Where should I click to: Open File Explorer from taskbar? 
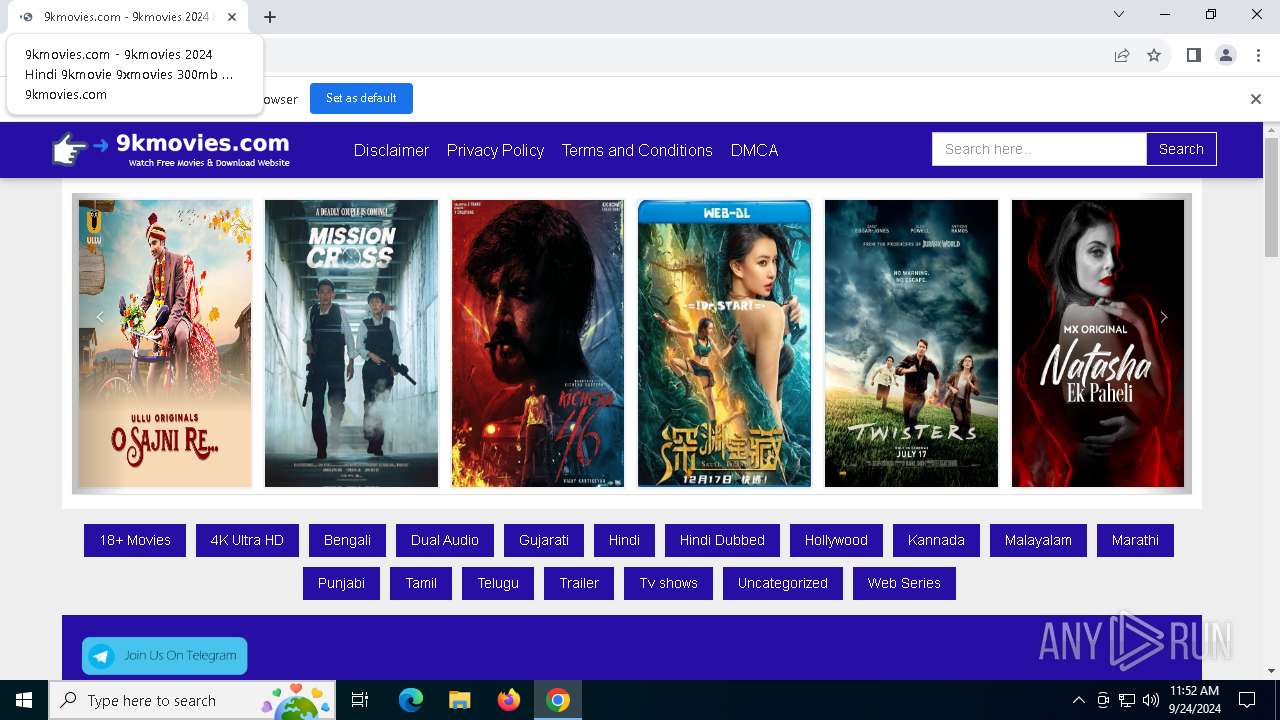click(459, 700)
